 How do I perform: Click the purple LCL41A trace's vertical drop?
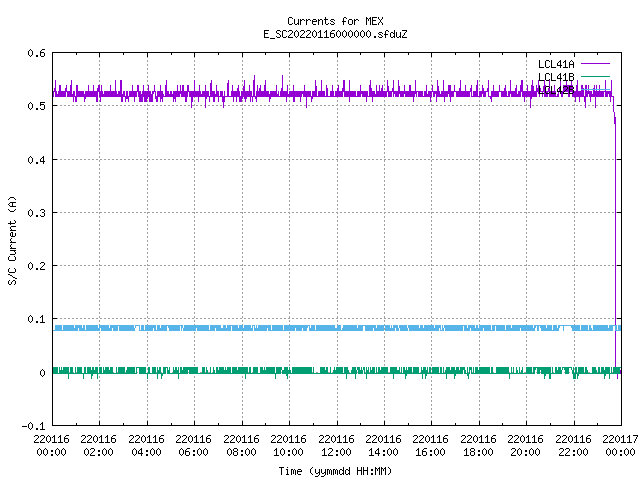click(x=616, y=245)
